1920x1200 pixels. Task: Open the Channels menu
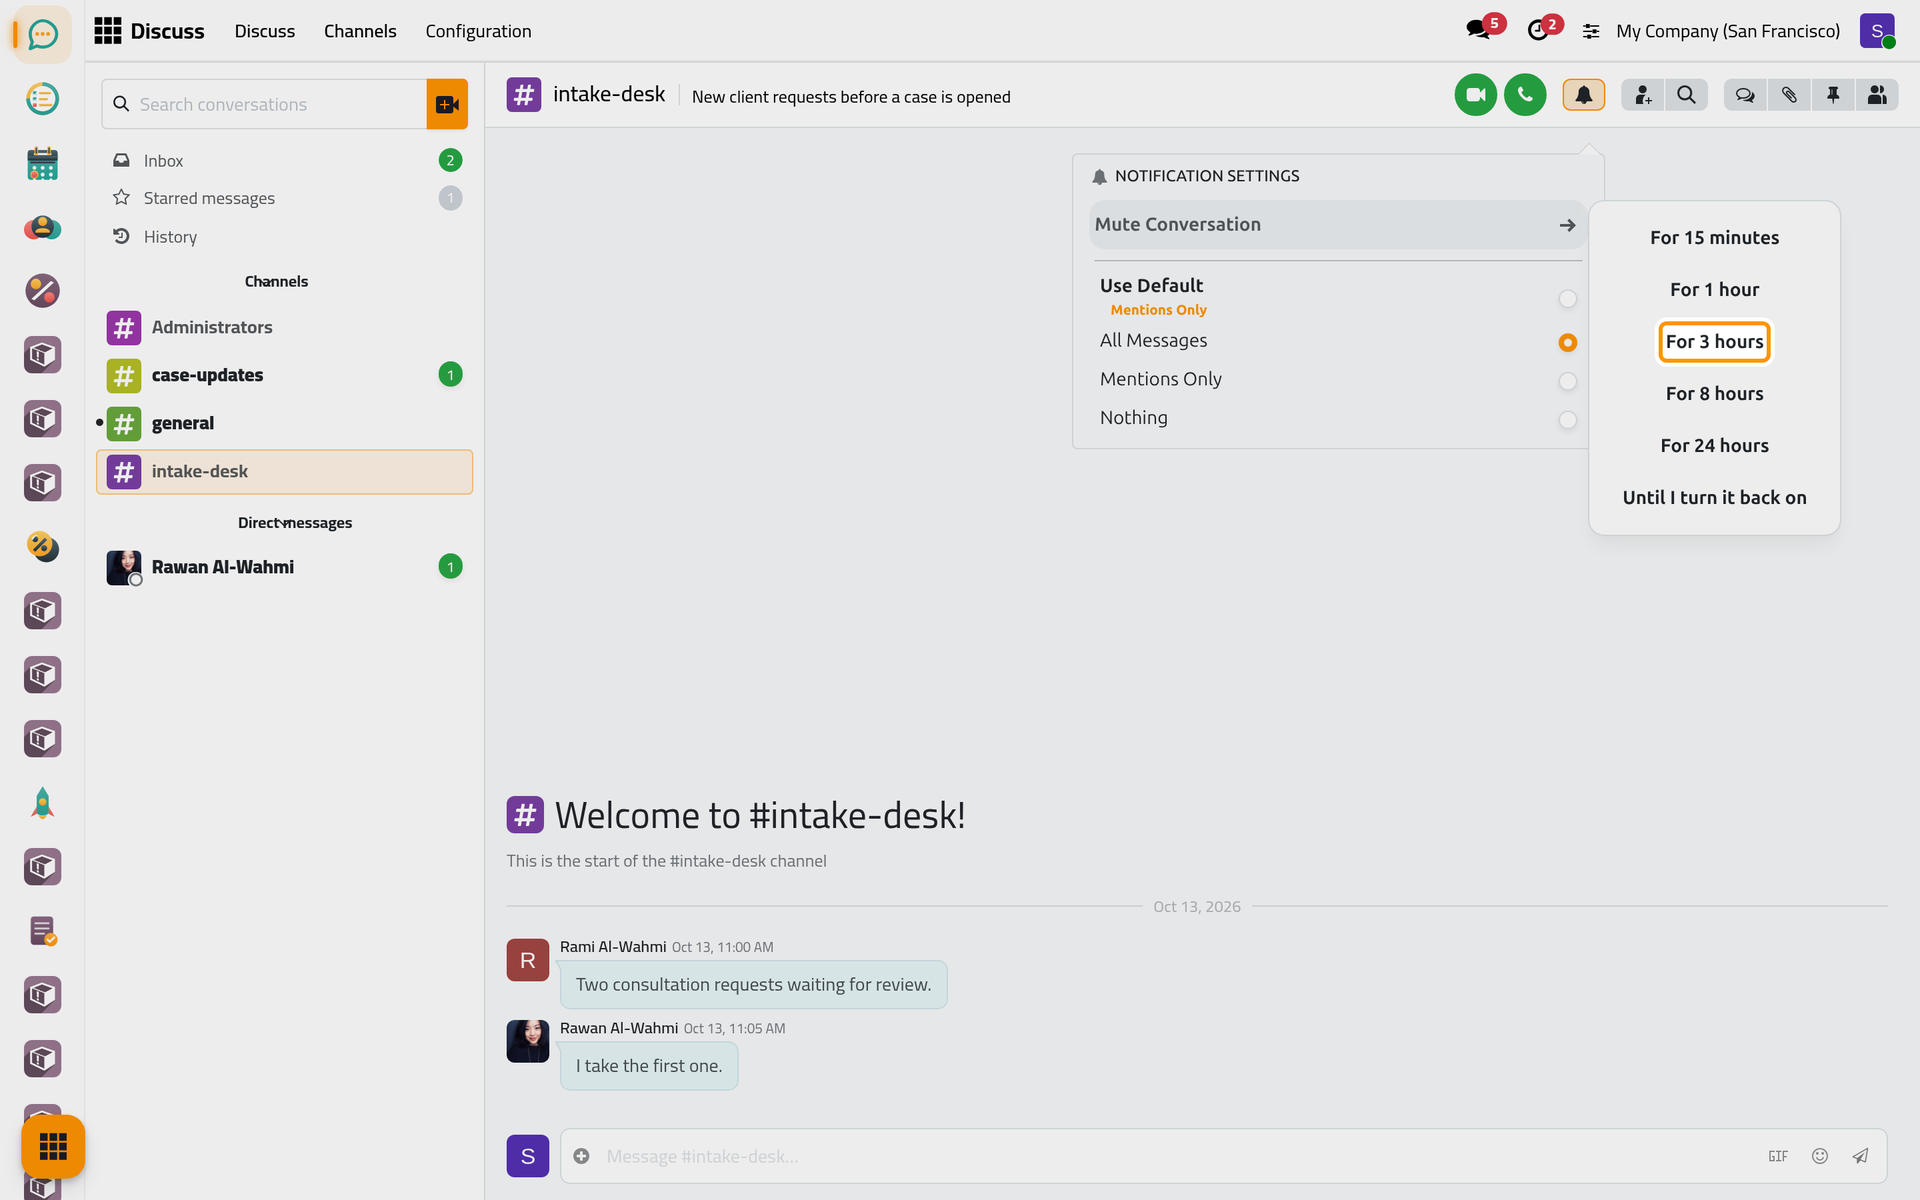coord(360,31)
